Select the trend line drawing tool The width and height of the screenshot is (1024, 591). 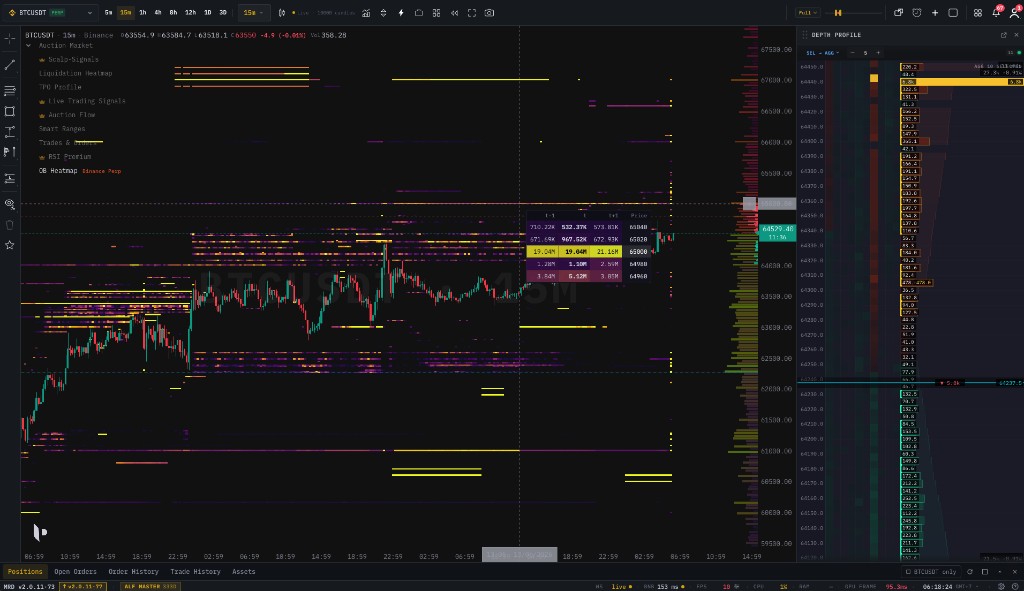(10, 64)
